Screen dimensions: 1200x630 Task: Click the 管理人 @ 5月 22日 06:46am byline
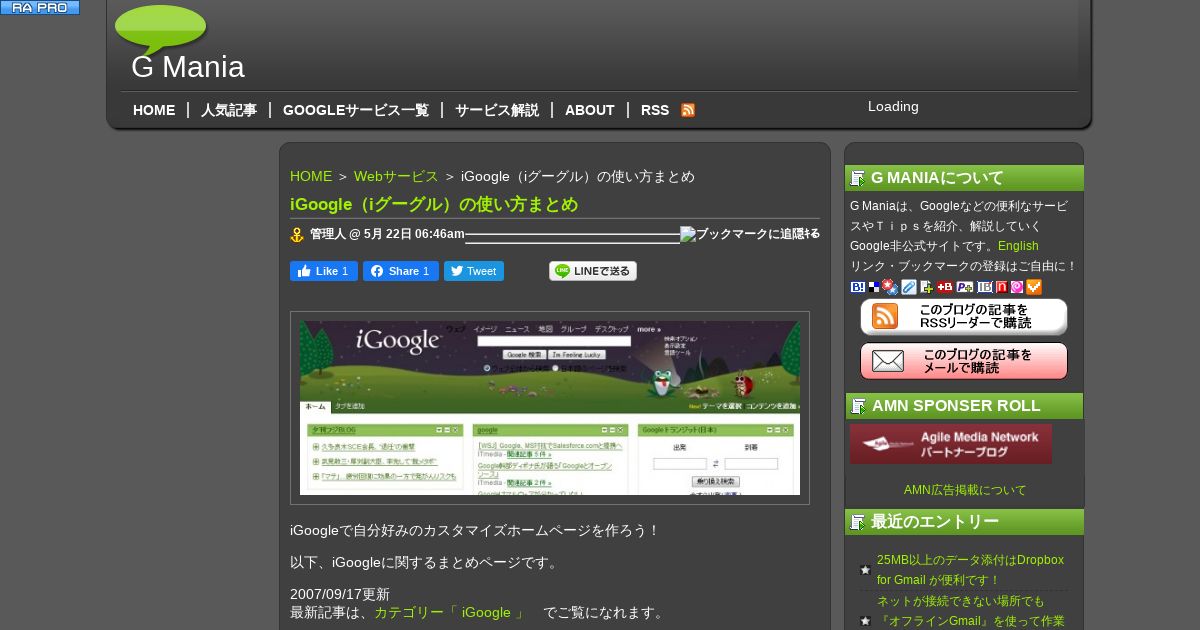tap(387, 234)
